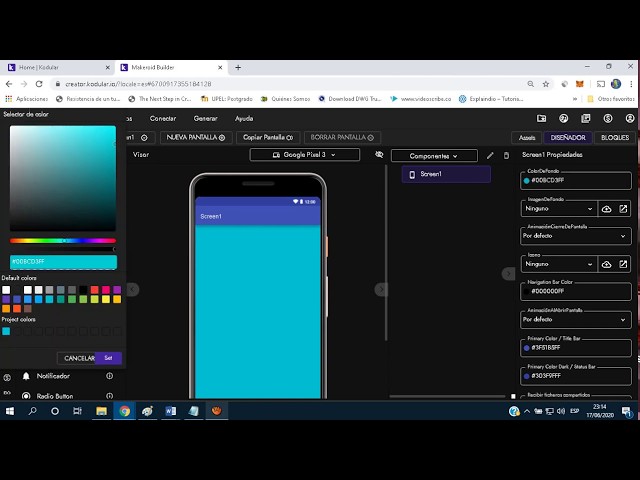Open the Ayuda menu
The height and width of the screenshot is (480, 640).
coord(244,118)
